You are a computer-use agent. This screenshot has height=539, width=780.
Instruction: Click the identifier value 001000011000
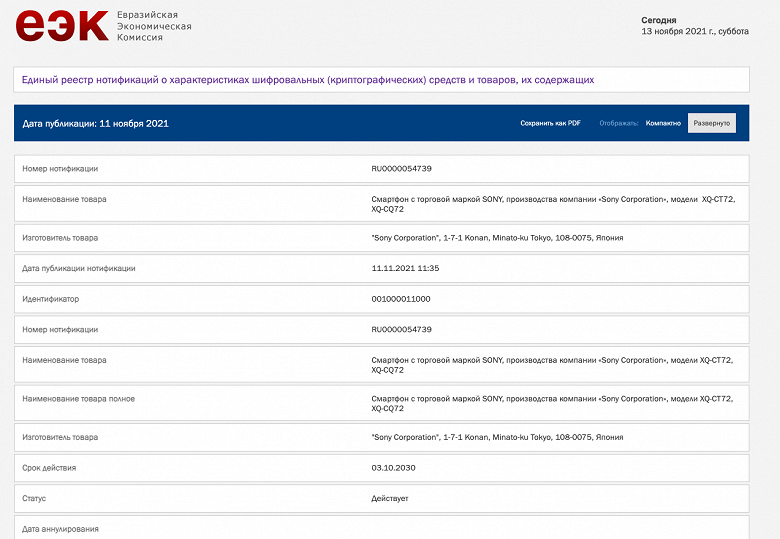(x=401, y=299)
